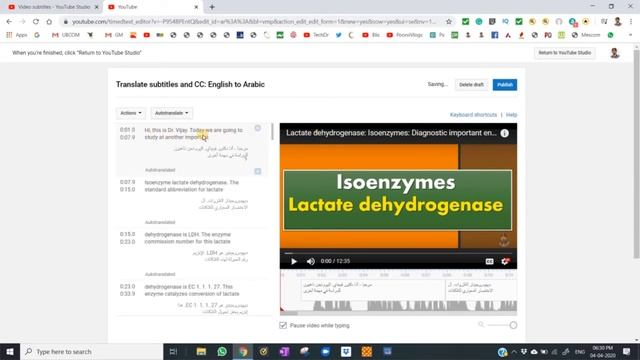Open the Autotranslate dropdown

tap(171, 113)
